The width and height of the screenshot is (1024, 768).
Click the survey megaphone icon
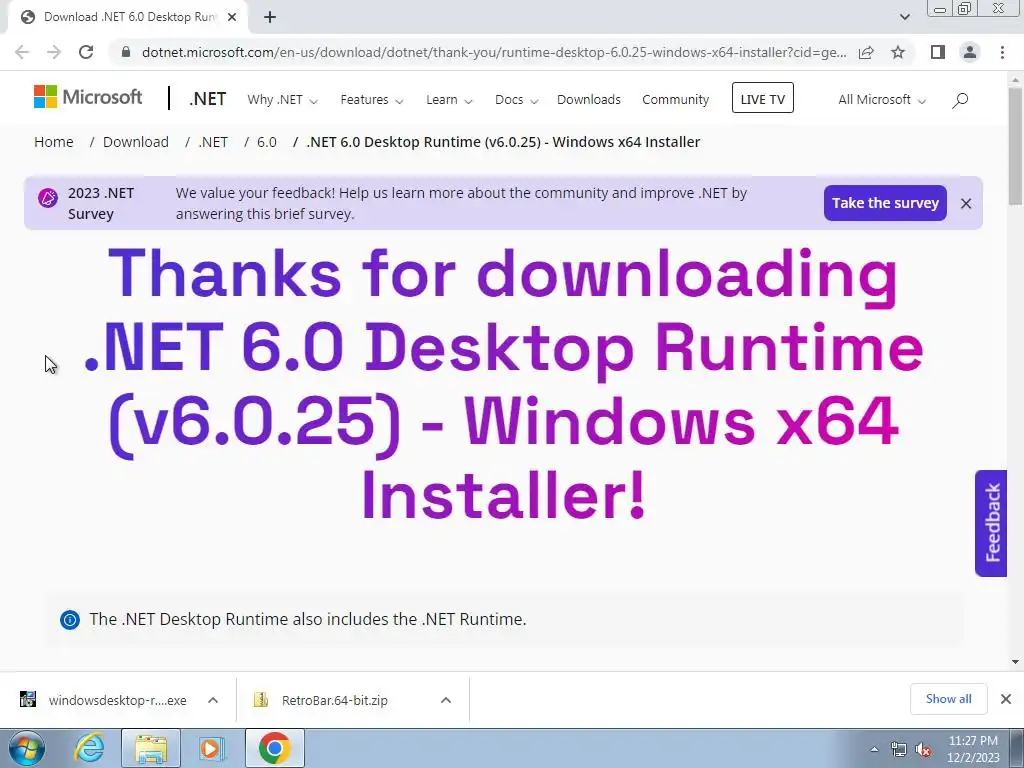pos(48,198)
